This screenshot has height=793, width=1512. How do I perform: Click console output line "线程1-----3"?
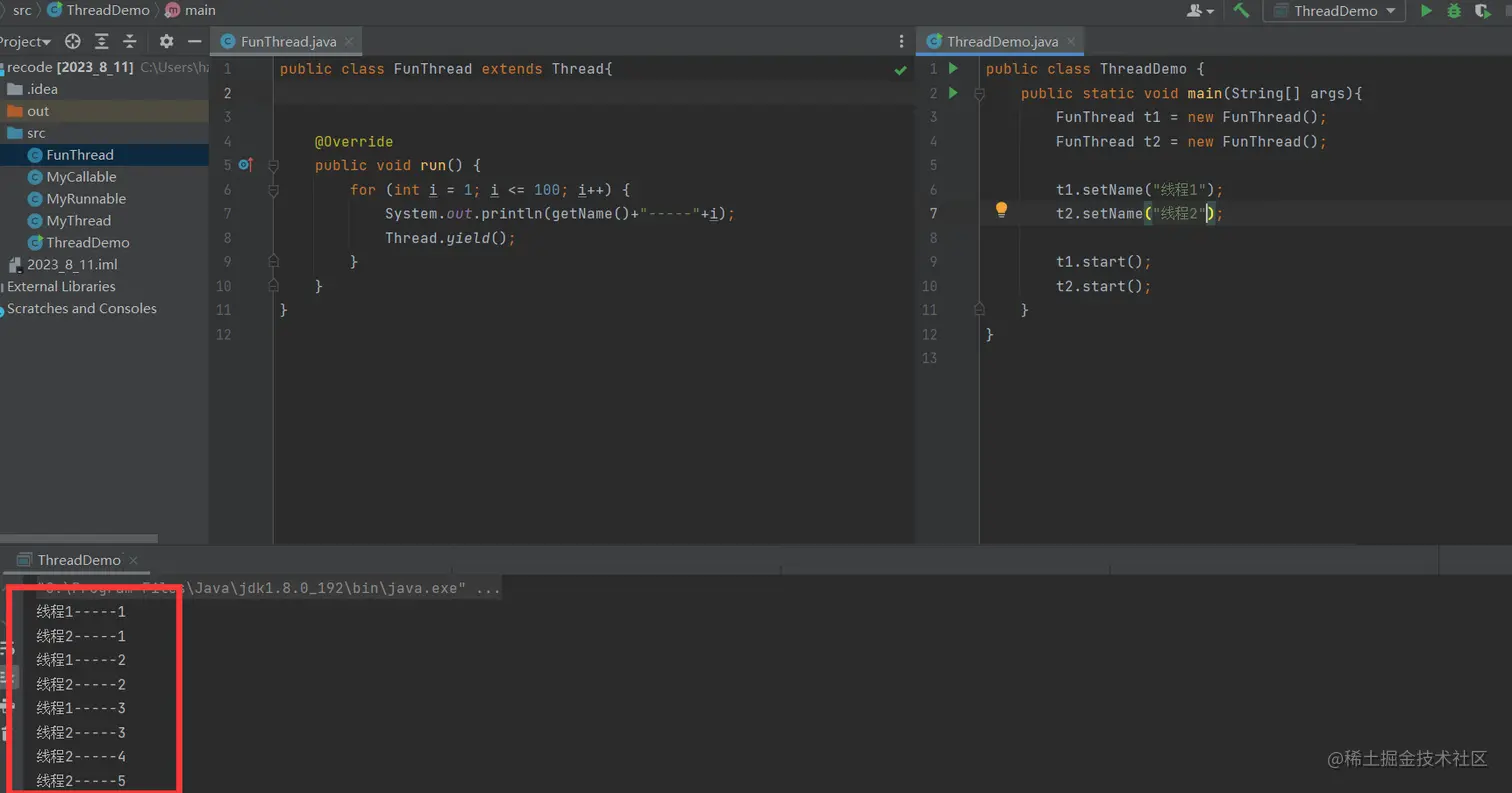click(81, 708)
